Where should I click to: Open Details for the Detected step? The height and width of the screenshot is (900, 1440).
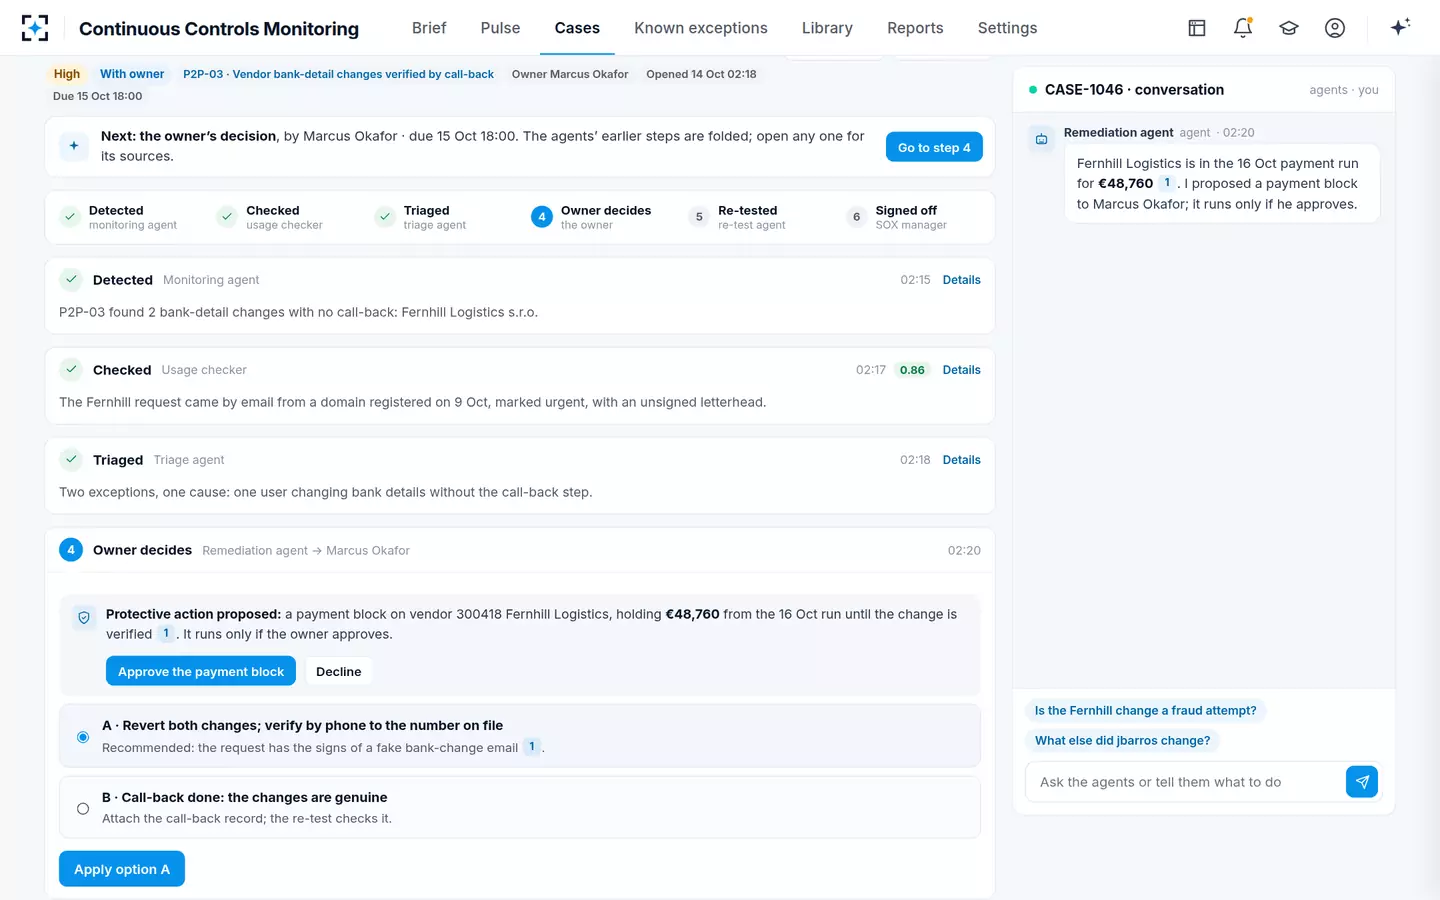point(962,280)
